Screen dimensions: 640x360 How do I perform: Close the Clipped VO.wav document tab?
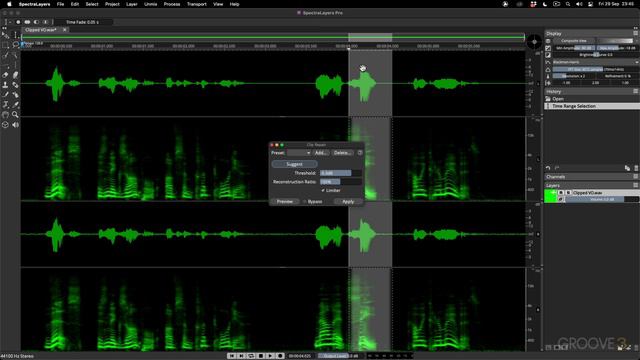pos(64,30)
